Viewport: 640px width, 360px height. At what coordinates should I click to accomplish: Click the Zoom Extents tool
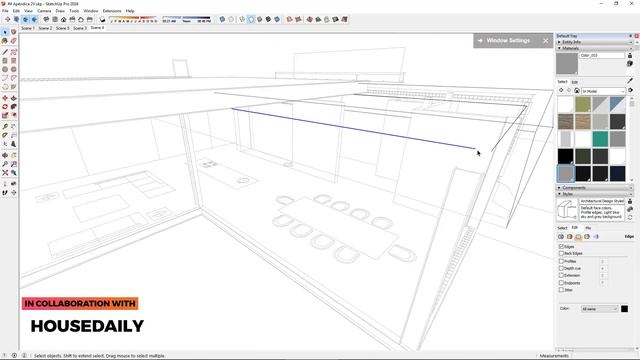point(5,173)
